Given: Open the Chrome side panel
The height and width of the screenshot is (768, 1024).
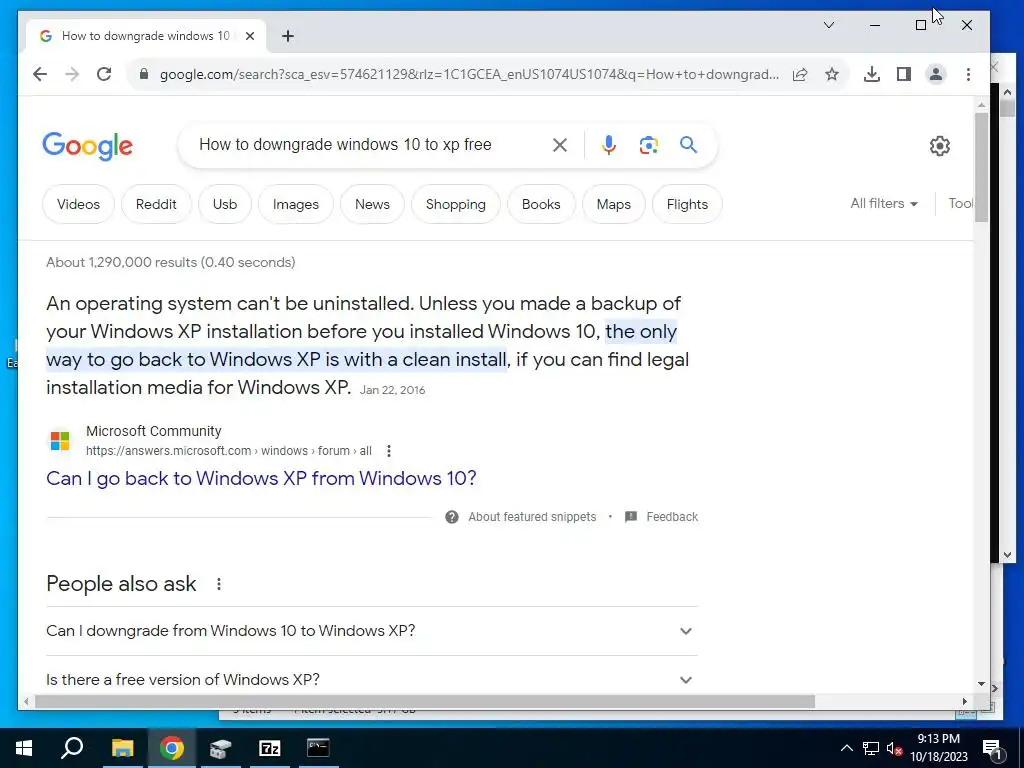Looking at the screenshot, I should click(904, 74).
